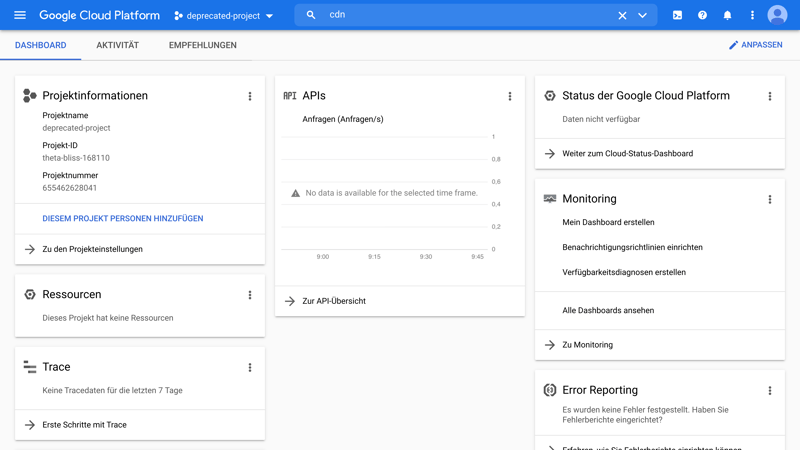Click Diesem Projekt Personen hinzufügen link
Image resolution: width=800 pixels, height=450 pixels.
point(122,218)
